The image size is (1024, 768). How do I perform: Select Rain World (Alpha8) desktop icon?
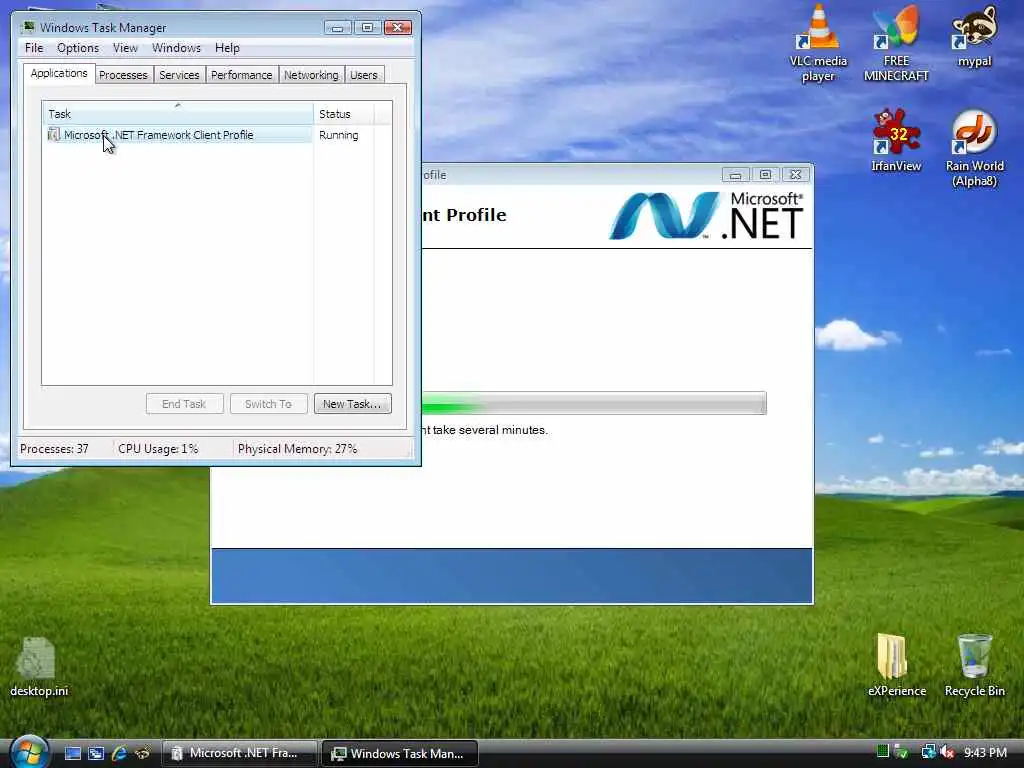974,148
